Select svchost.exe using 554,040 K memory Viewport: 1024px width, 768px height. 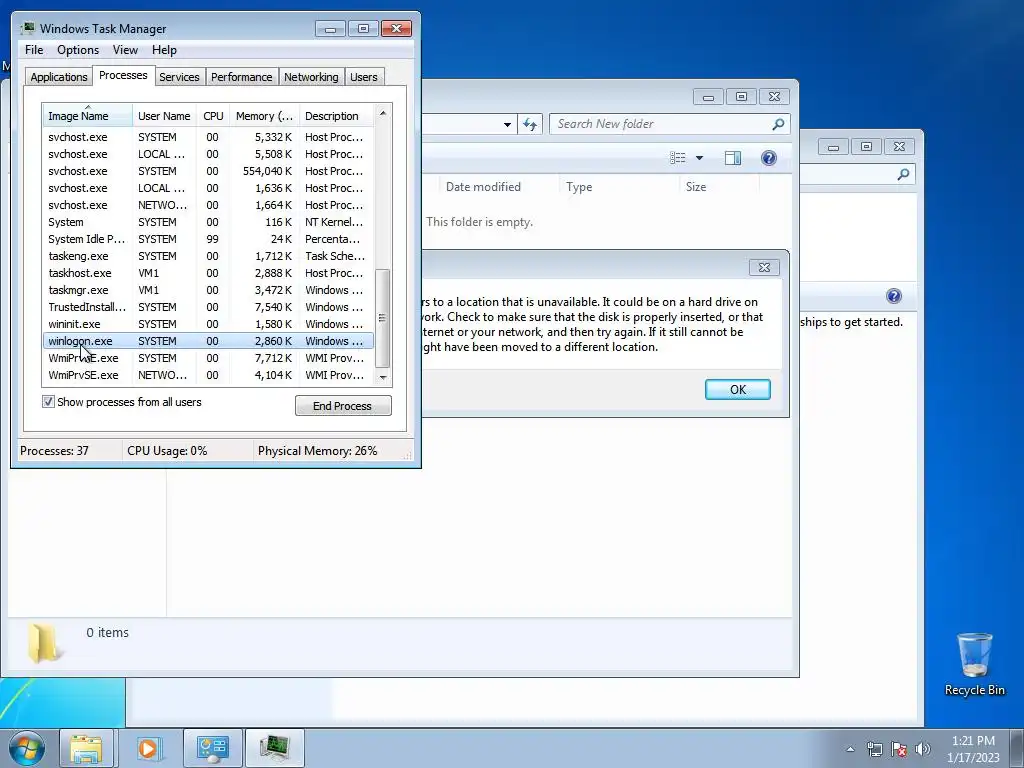[208, 171]
